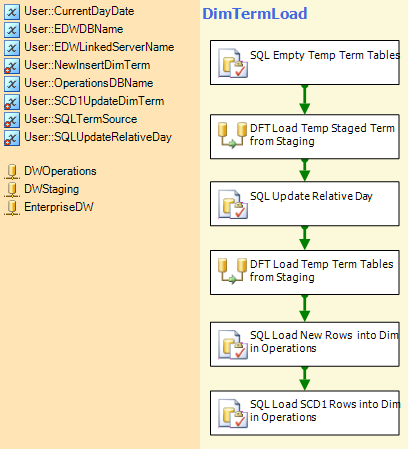The width and height of the screenshot is (408, 449).
Task: Click SQL Load SCD1 Rows task icon
Action: tap(233, 413)
